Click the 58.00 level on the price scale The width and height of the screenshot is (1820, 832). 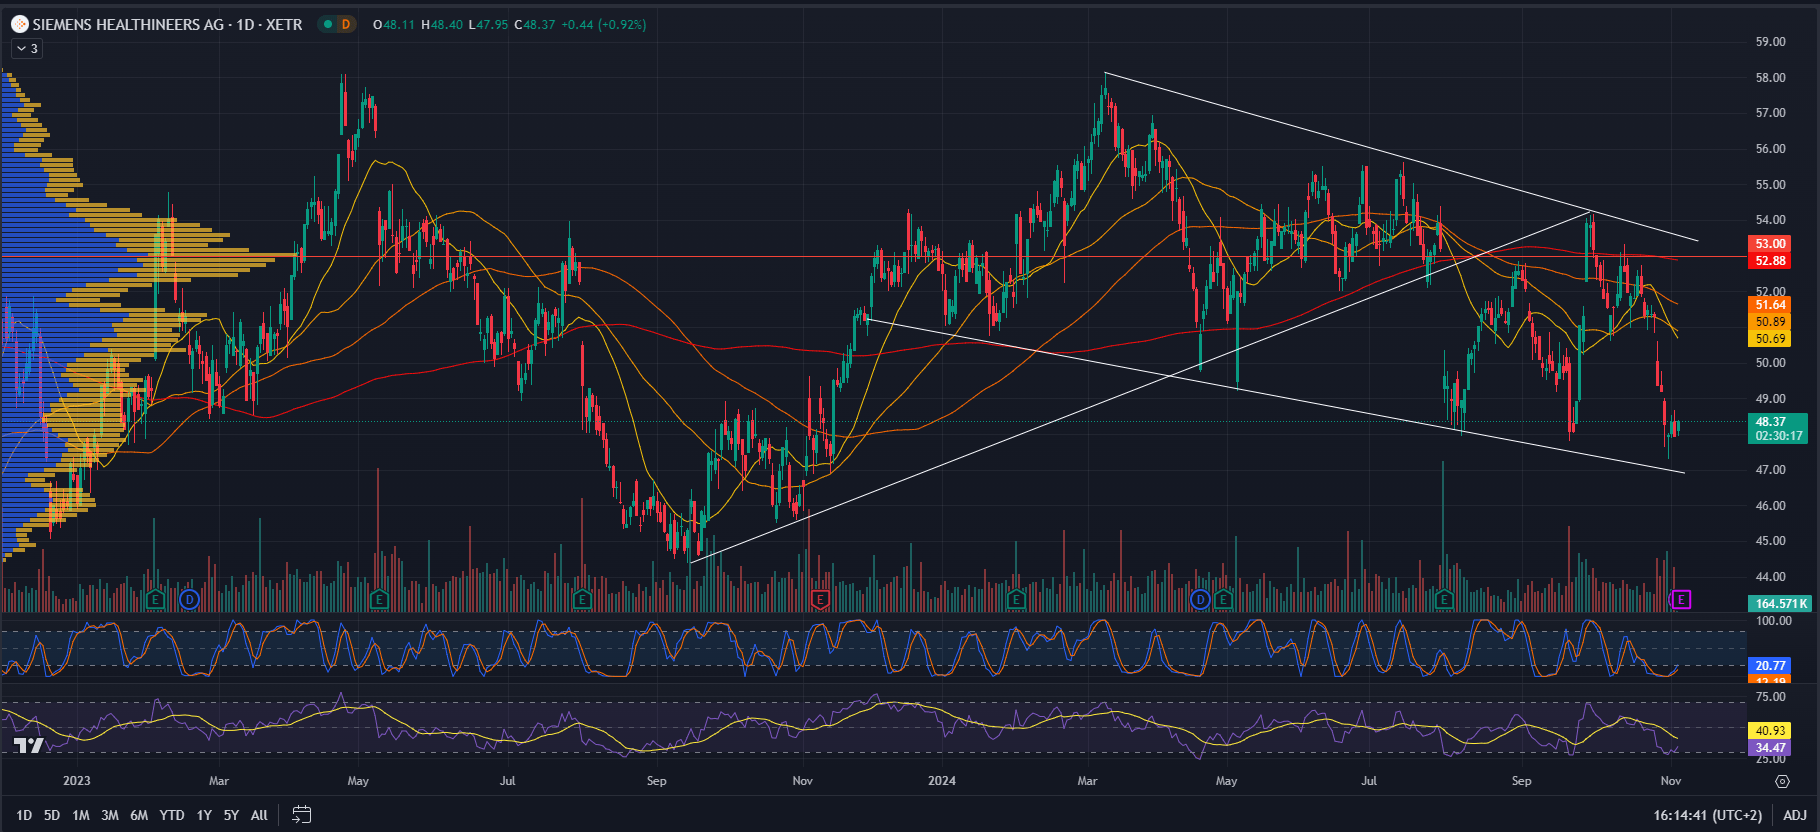click(1770, 78)
